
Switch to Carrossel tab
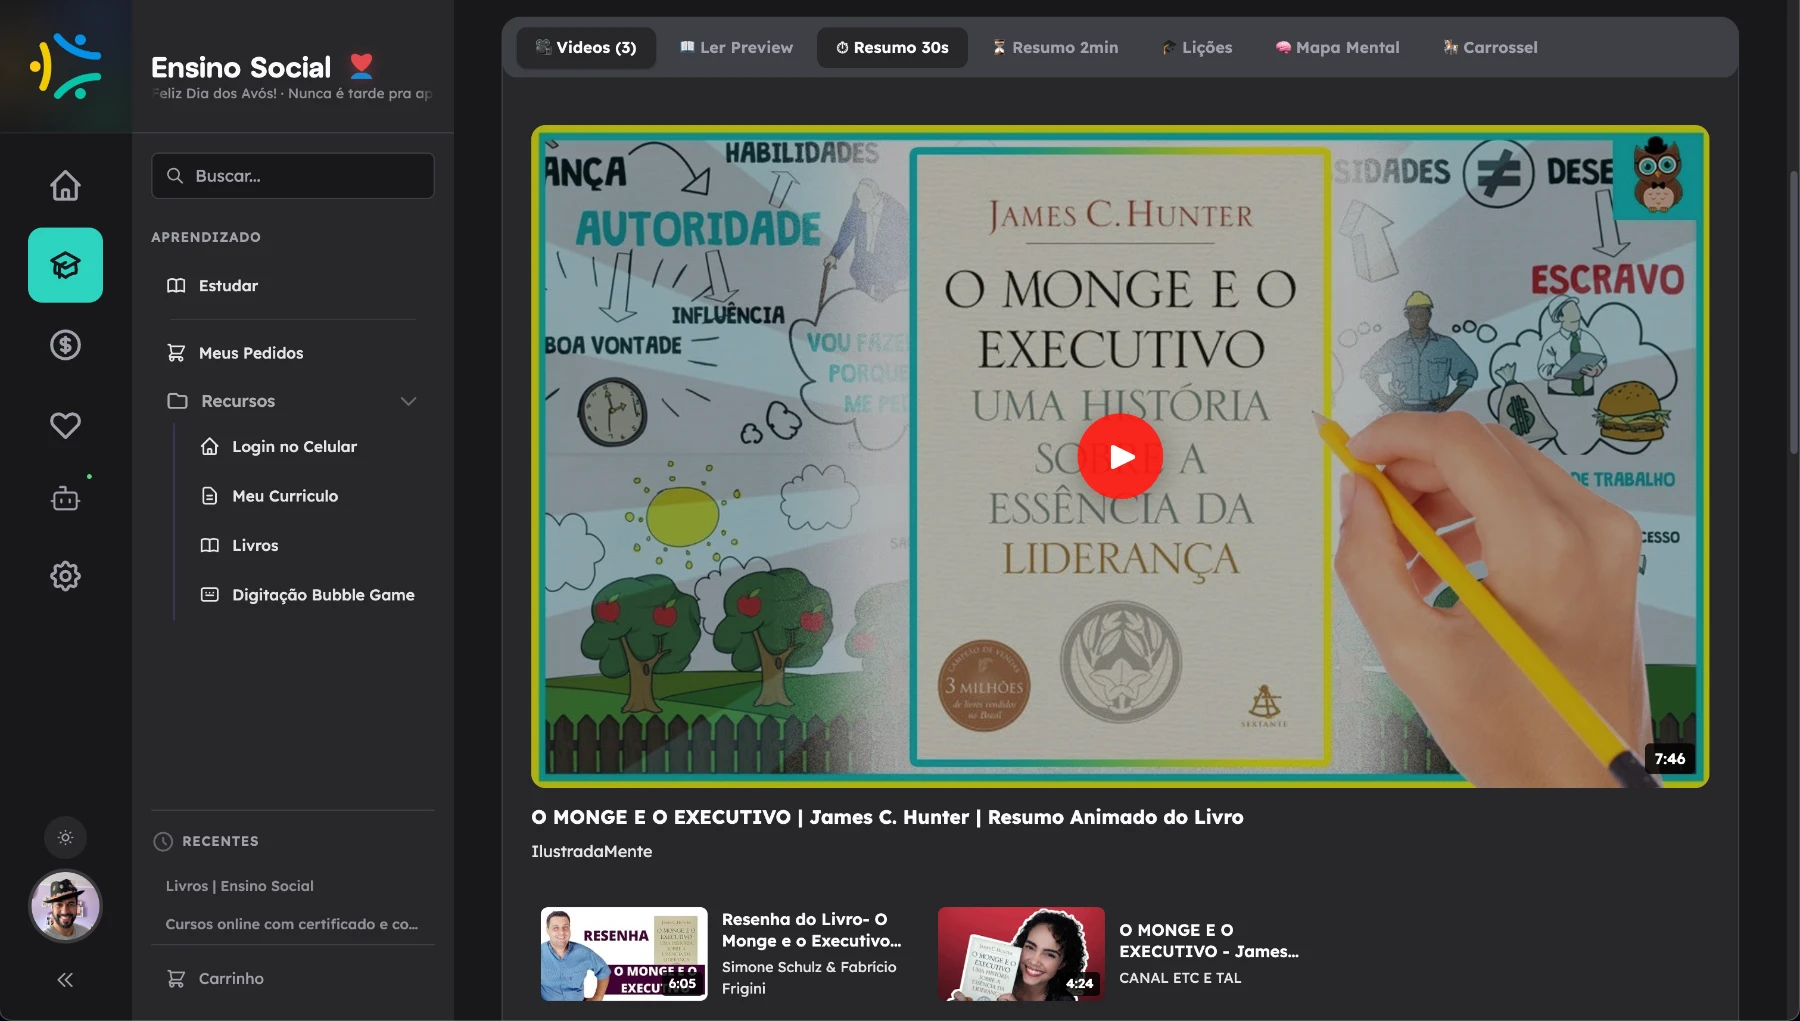pyautogui.click(x=1490, y=48)
